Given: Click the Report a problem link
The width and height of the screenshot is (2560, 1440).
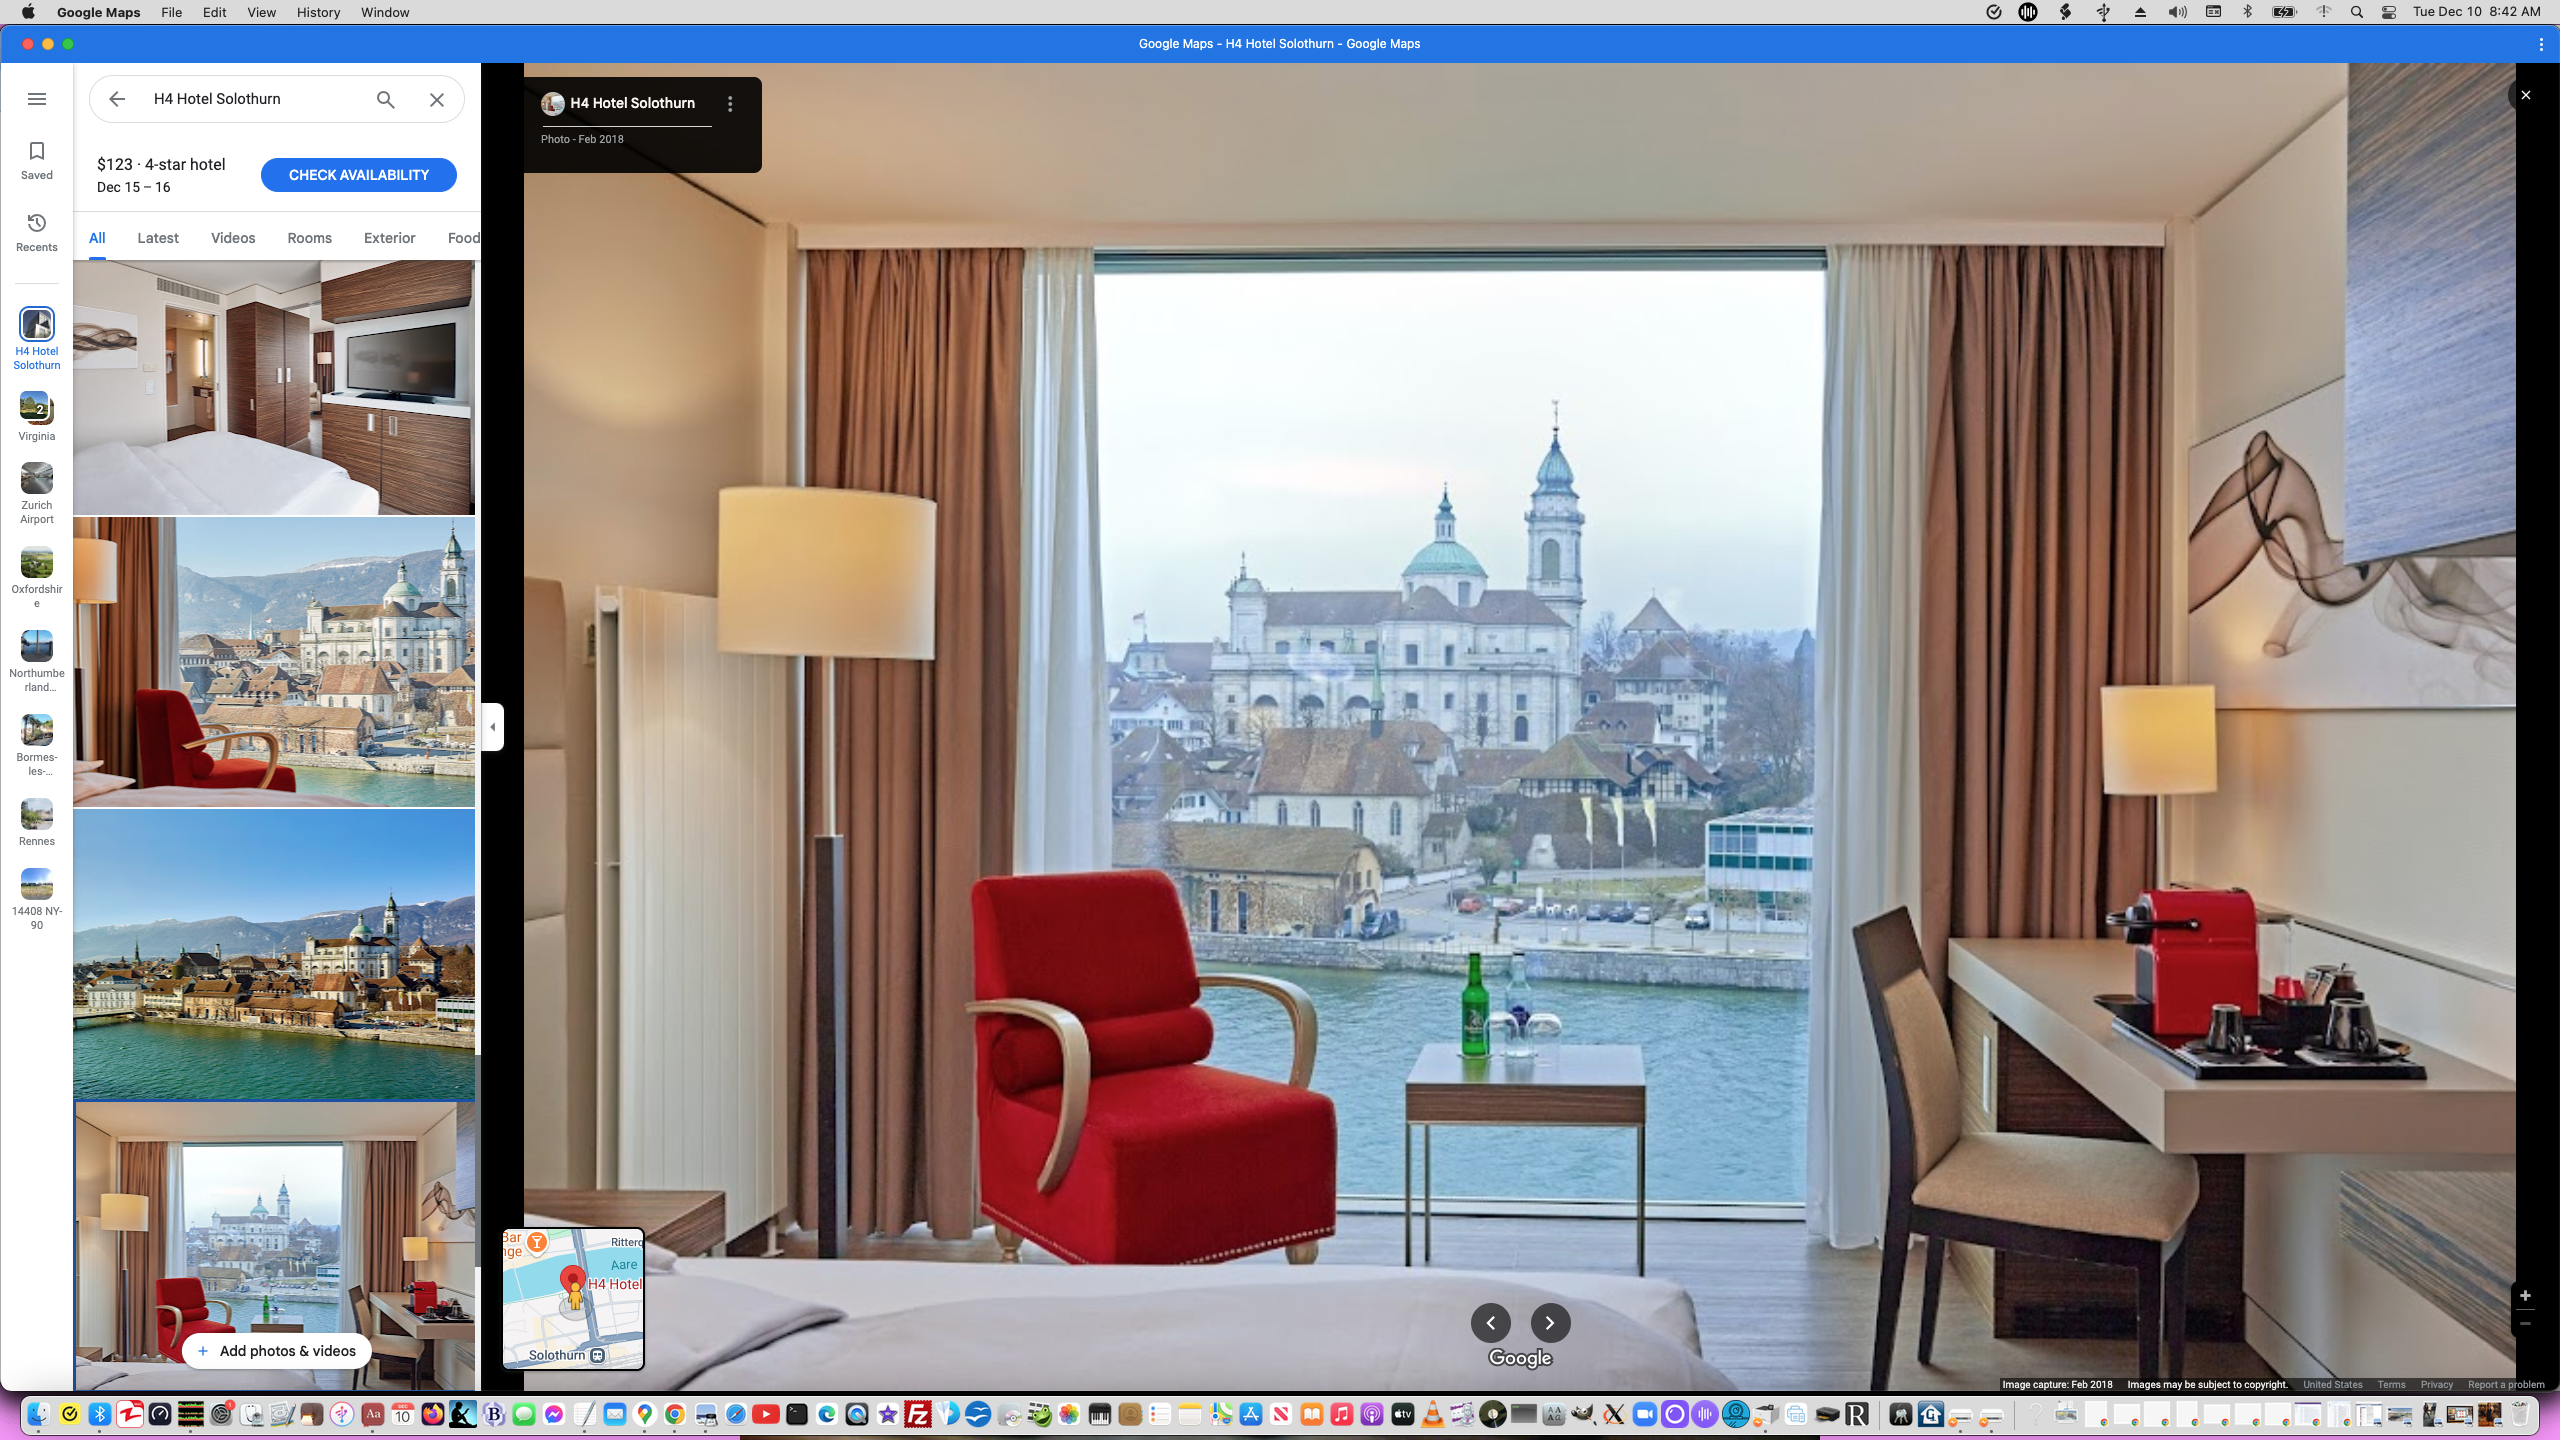Looking at the screenshot, I should tap(2505, 1385).
